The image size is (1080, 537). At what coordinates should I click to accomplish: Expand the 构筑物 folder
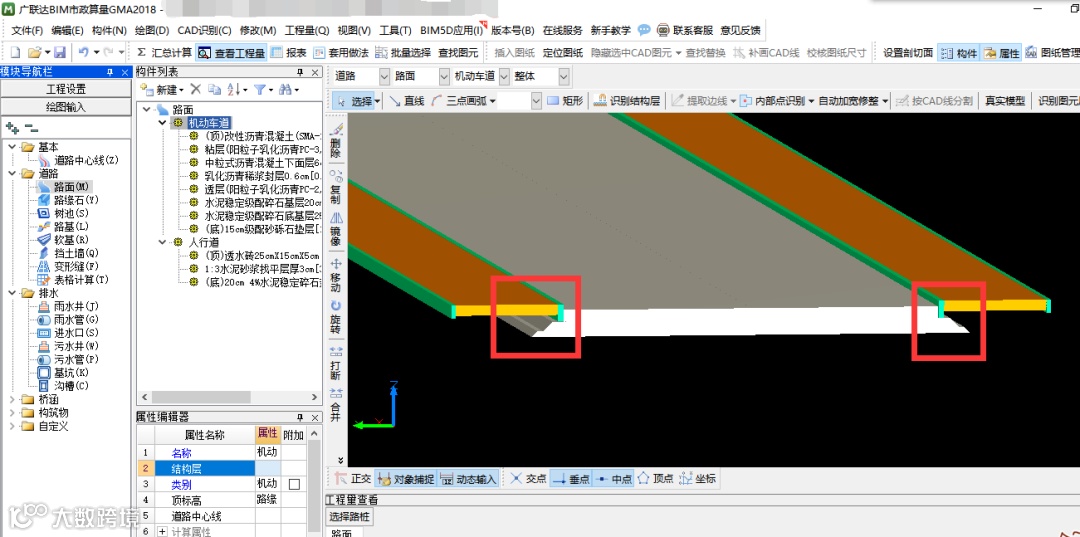pos(12,412)
